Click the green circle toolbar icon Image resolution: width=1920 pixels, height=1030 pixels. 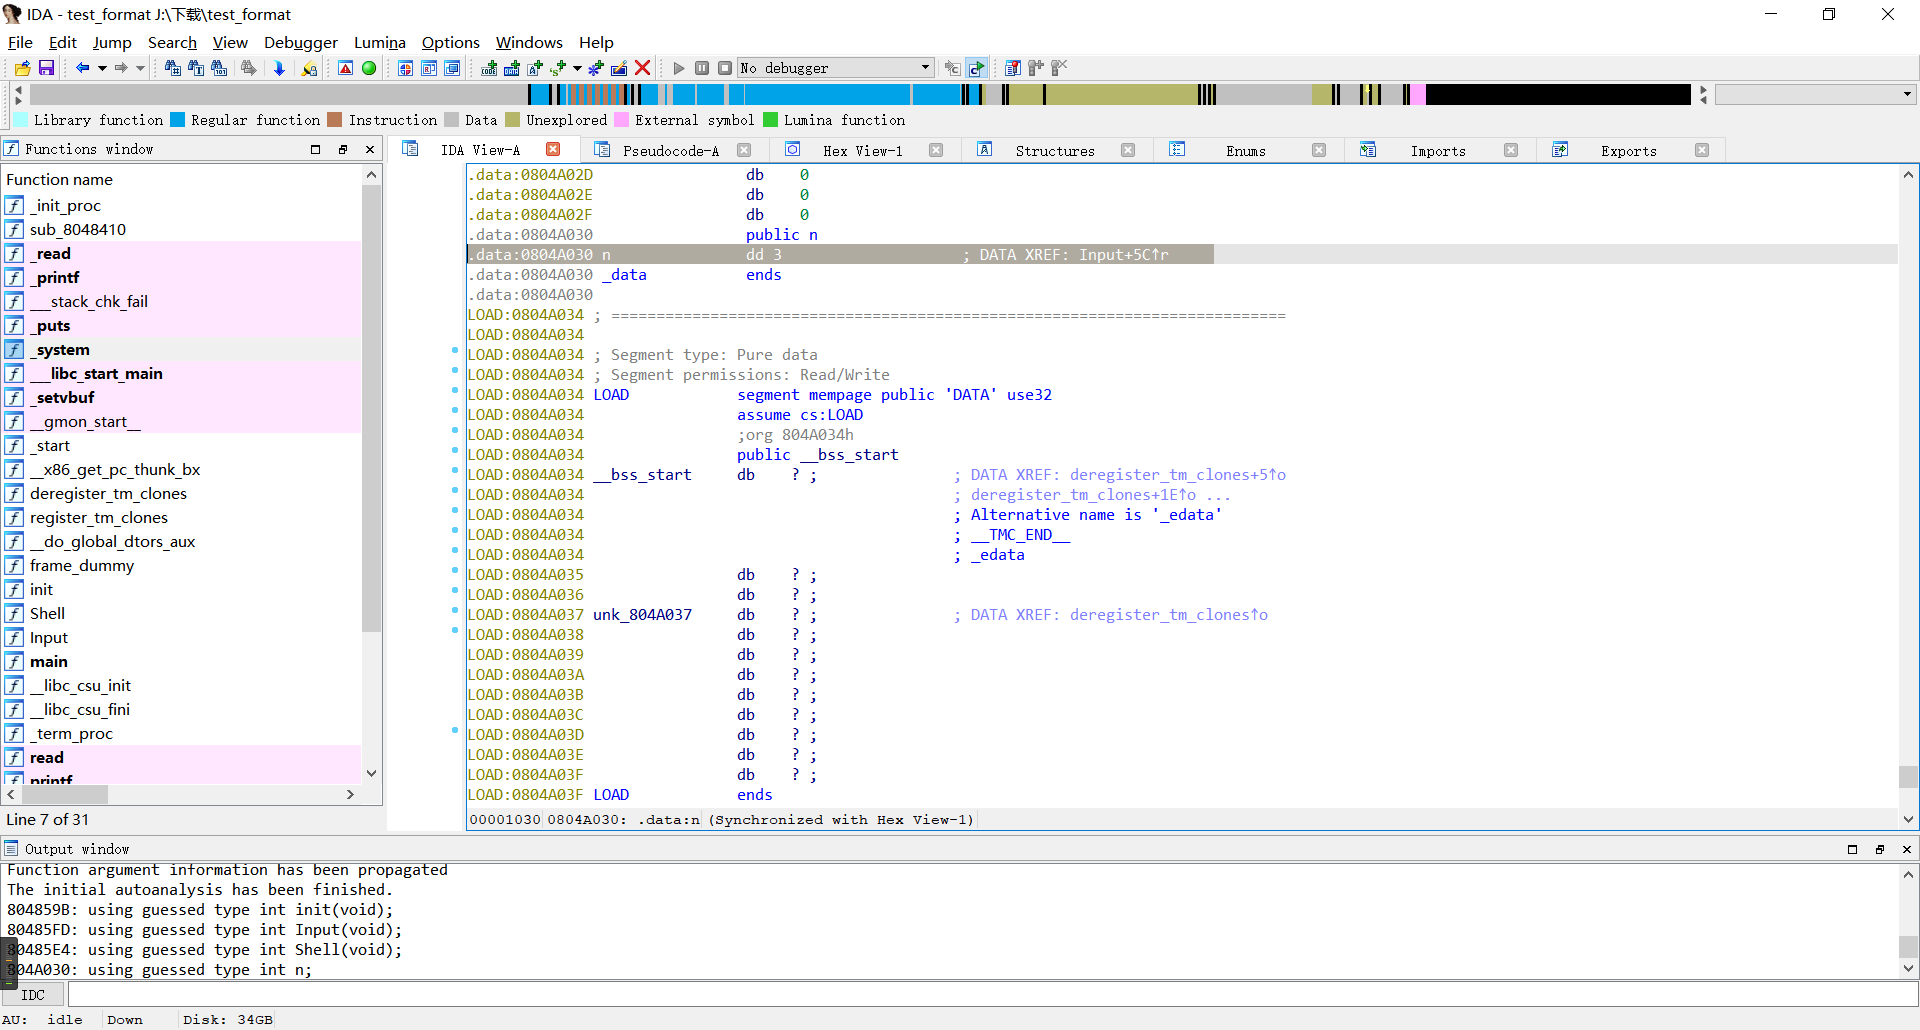click(369, 68)
